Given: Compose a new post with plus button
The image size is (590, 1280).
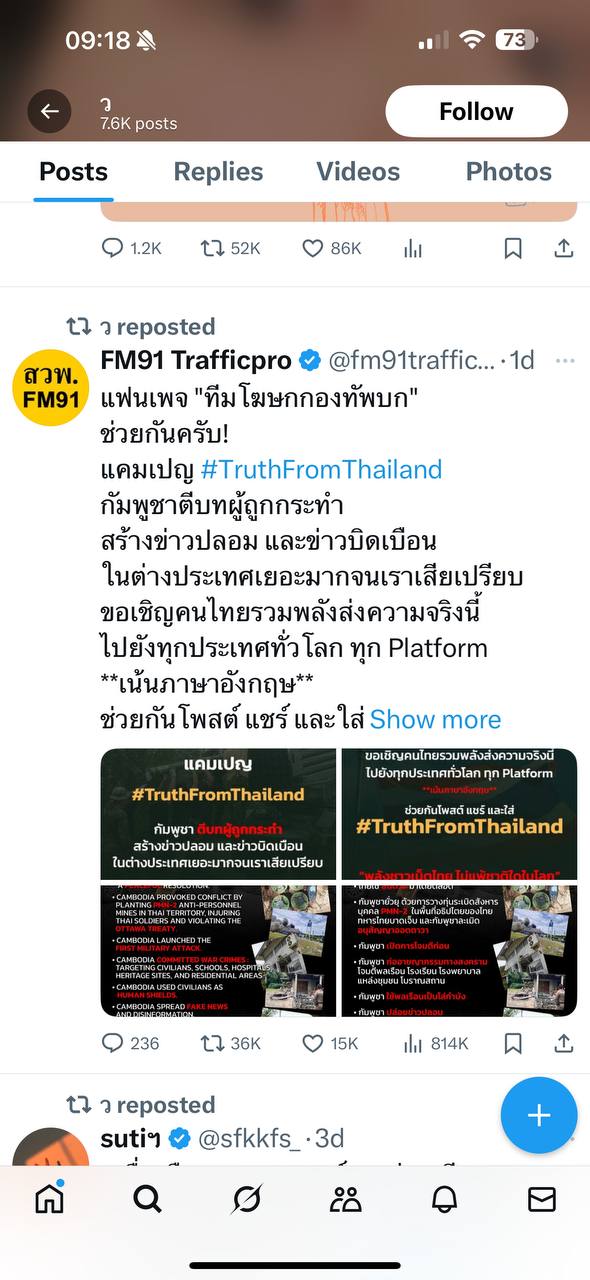Looking at the screenshot, I should click(x=539, y=1115).
